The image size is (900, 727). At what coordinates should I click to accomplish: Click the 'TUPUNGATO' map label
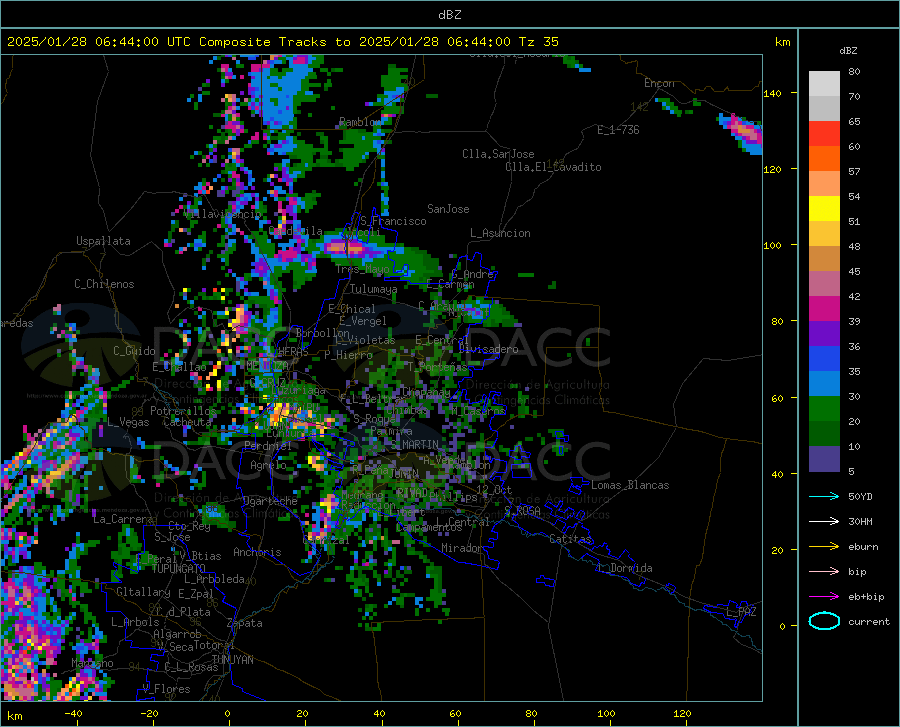coord(179,569)
